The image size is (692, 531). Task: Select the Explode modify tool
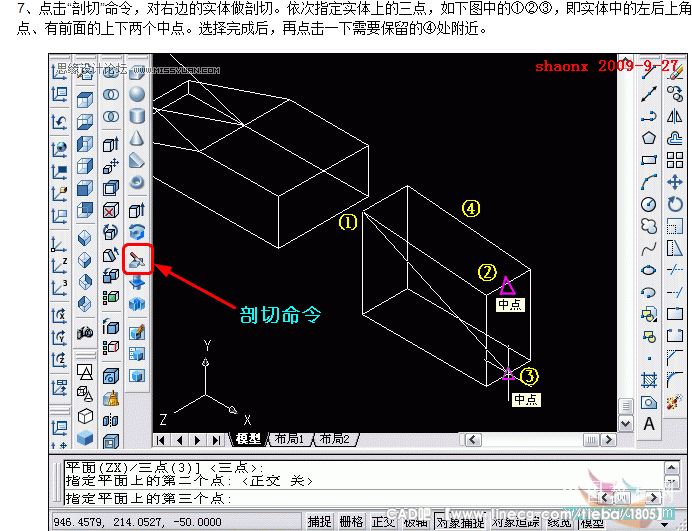pyautogui.click(x=675, y=402)
